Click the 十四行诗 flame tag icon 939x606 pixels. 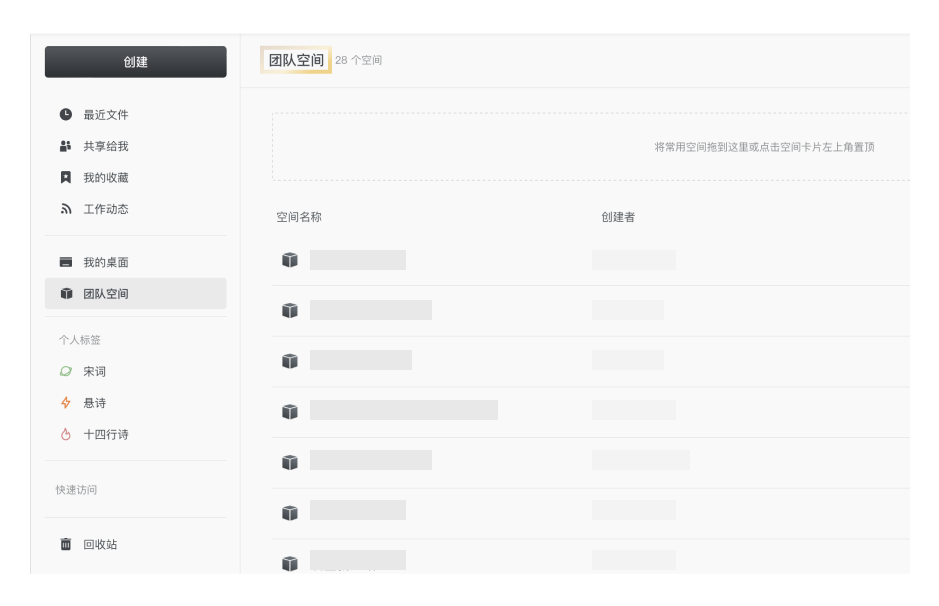66,434
